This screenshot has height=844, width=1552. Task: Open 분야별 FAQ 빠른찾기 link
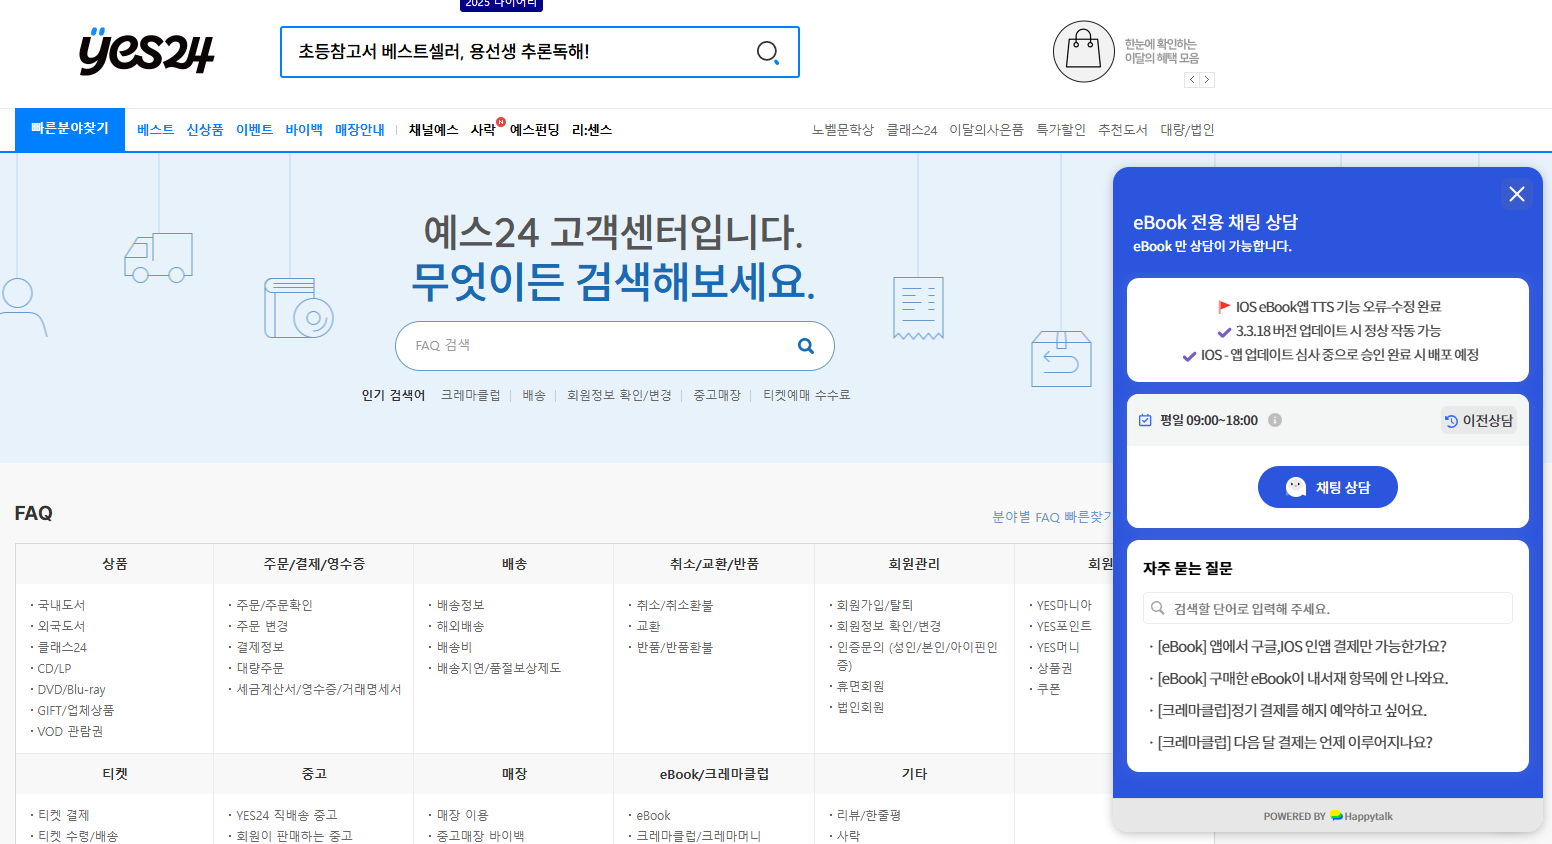coord(1052,517)
